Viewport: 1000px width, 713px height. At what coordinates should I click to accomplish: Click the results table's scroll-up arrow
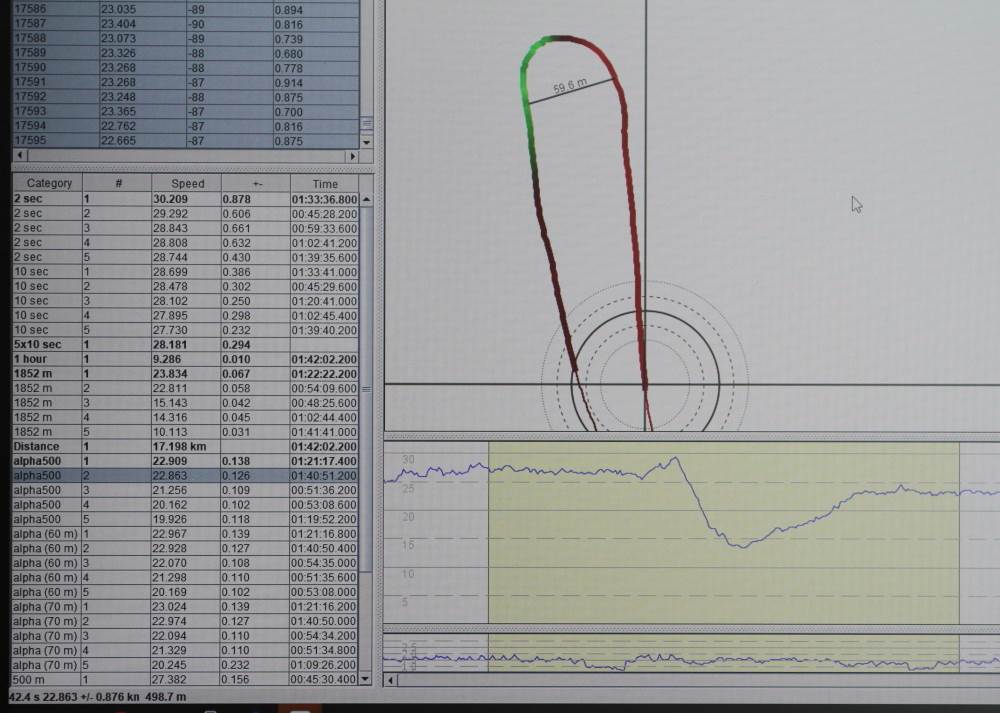tap(366, 200)
